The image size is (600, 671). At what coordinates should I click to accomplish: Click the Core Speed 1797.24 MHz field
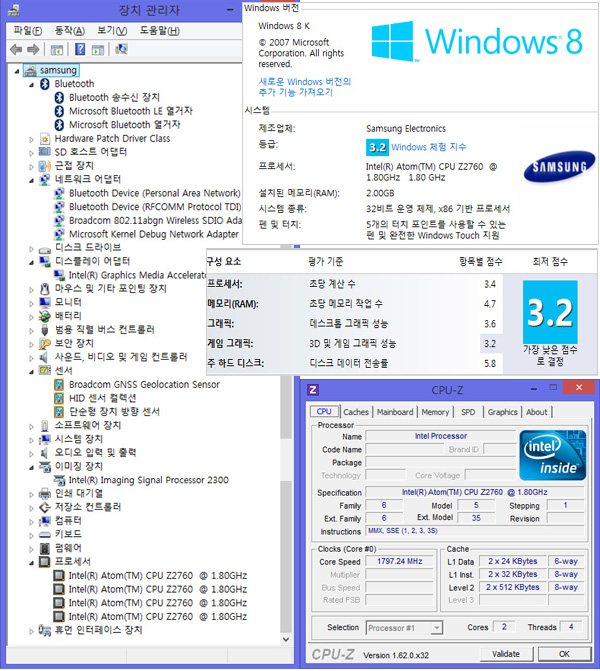pos(399,561)
